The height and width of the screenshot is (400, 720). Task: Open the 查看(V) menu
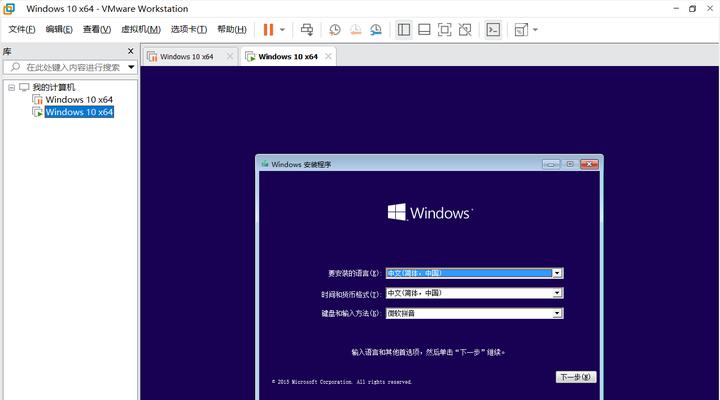click(96, 29)
